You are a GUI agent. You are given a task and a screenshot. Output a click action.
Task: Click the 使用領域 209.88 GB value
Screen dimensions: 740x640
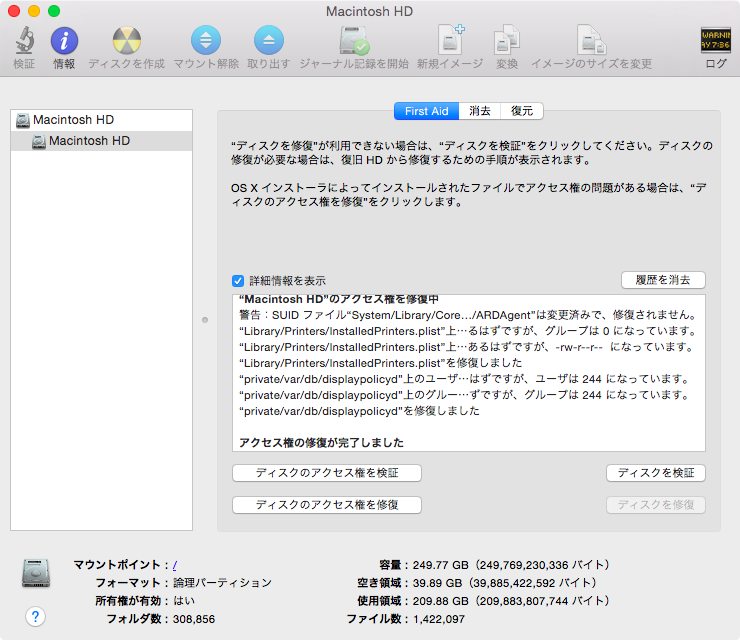pyautogui.click(x=511, y=601)
